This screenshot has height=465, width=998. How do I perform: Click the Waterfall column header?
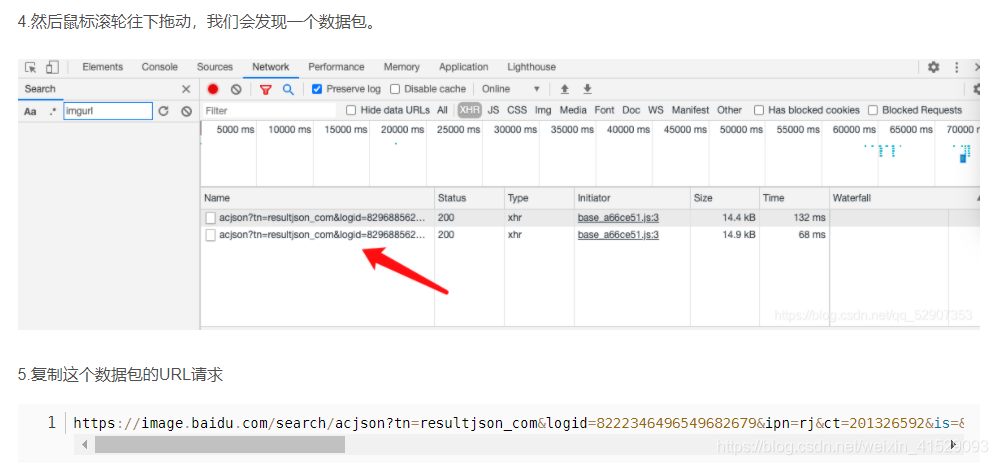pyautogui.click(x=904, y=198)
